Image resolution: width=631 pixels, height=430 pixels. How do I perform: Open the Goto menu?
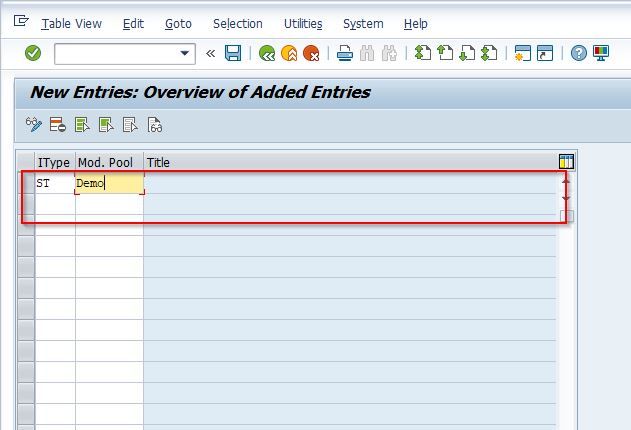[178, 24]
